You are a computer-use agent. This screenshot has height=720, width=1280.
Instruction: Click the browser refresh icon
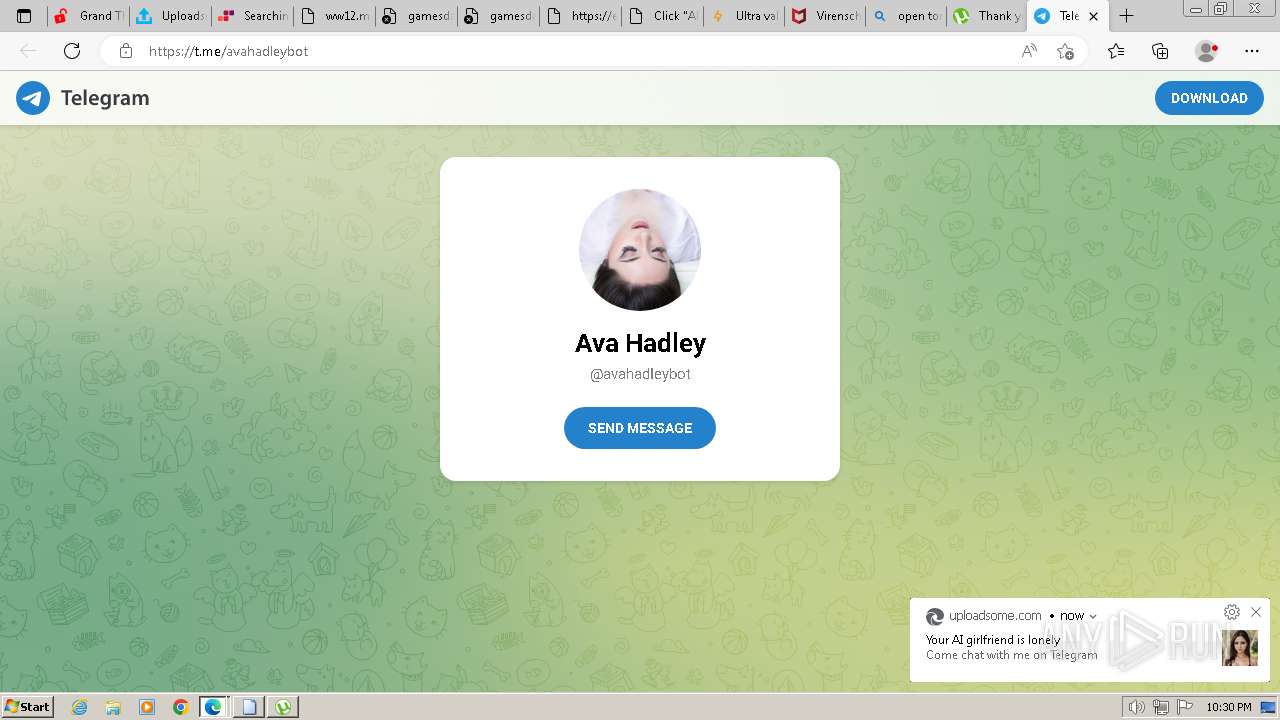[x=72, y=51]
